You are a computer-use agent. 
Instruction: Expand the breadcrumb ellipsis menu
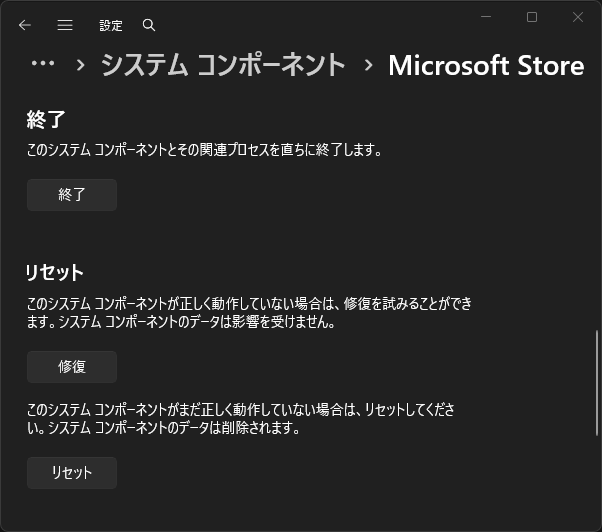43,64
